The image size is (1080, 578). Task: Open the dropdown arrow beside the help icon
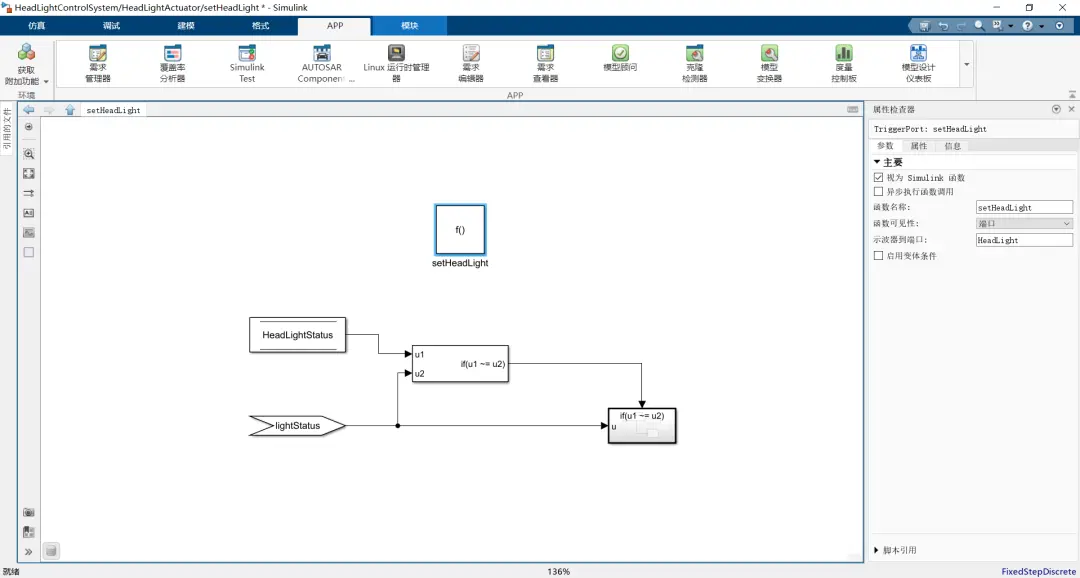[x=1041, y=26]
